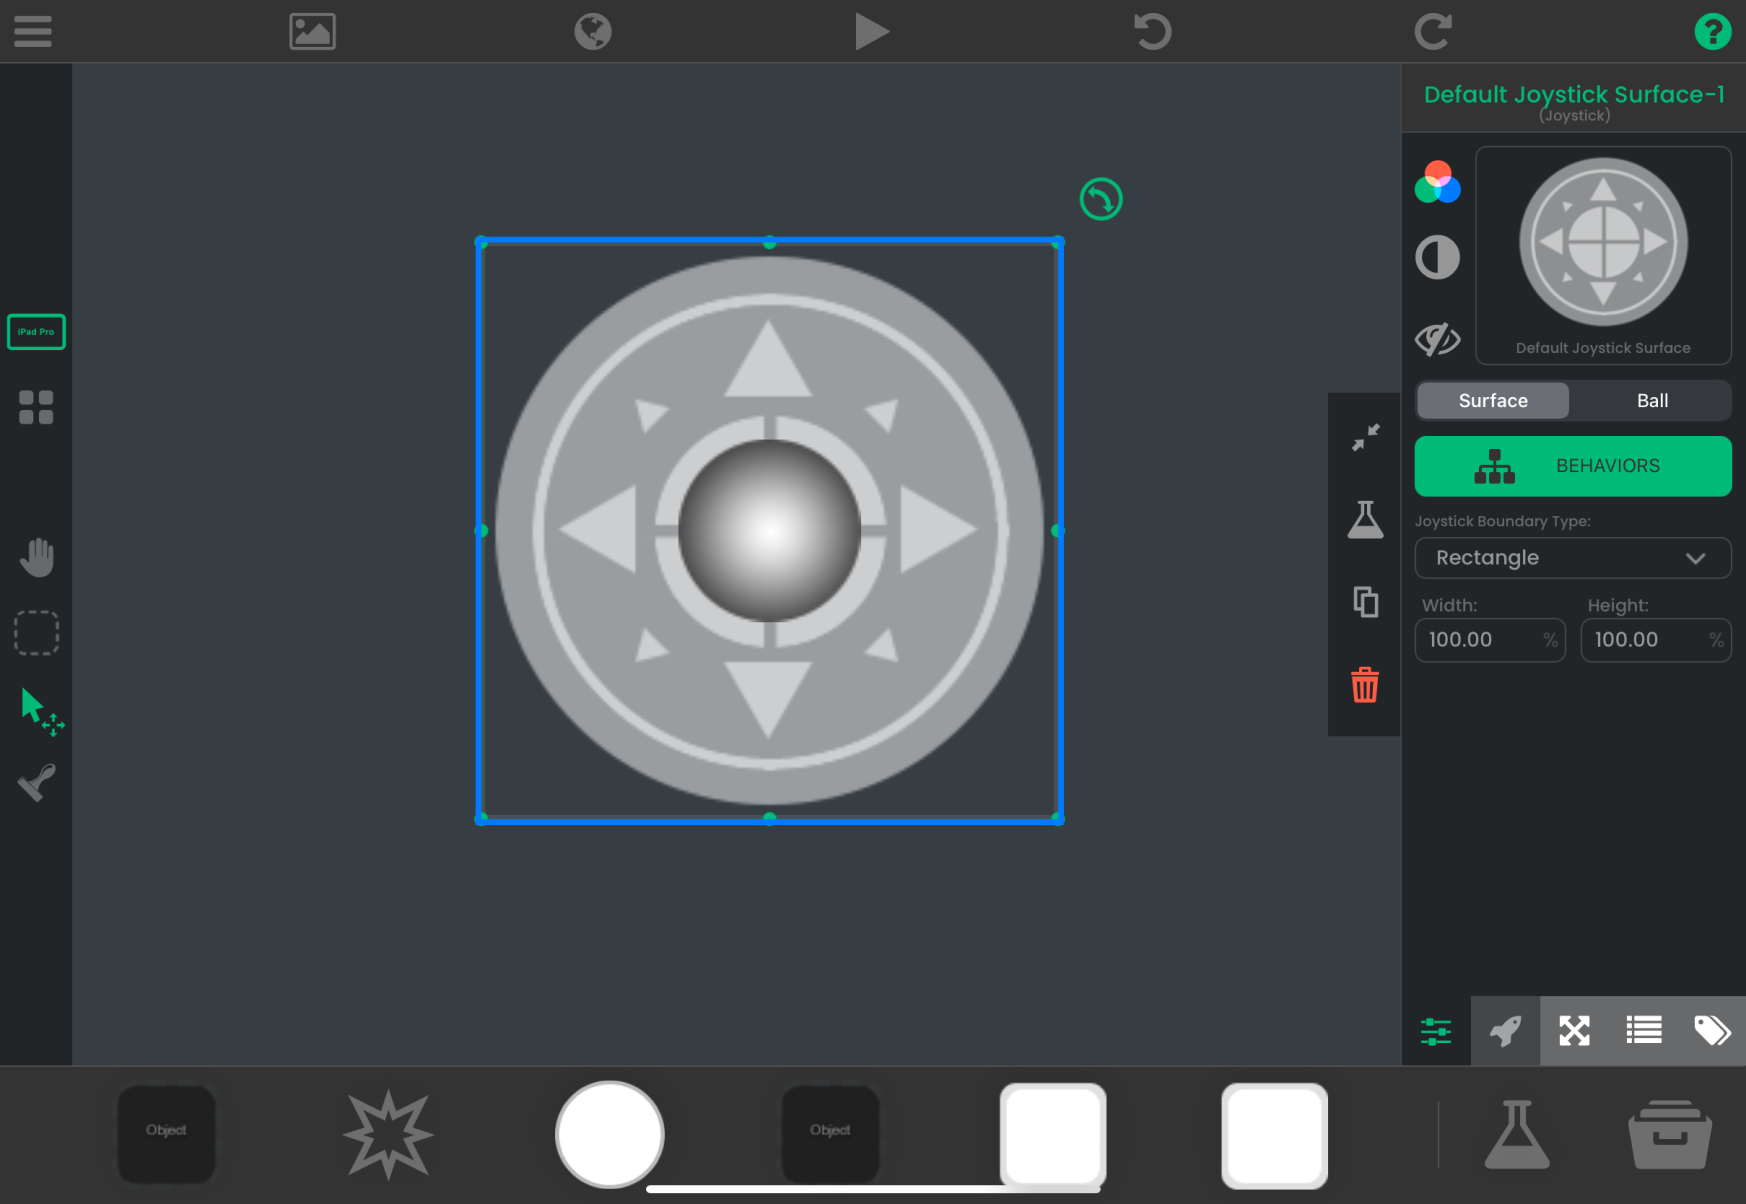Select the dashed marquee selection tool

37,633
